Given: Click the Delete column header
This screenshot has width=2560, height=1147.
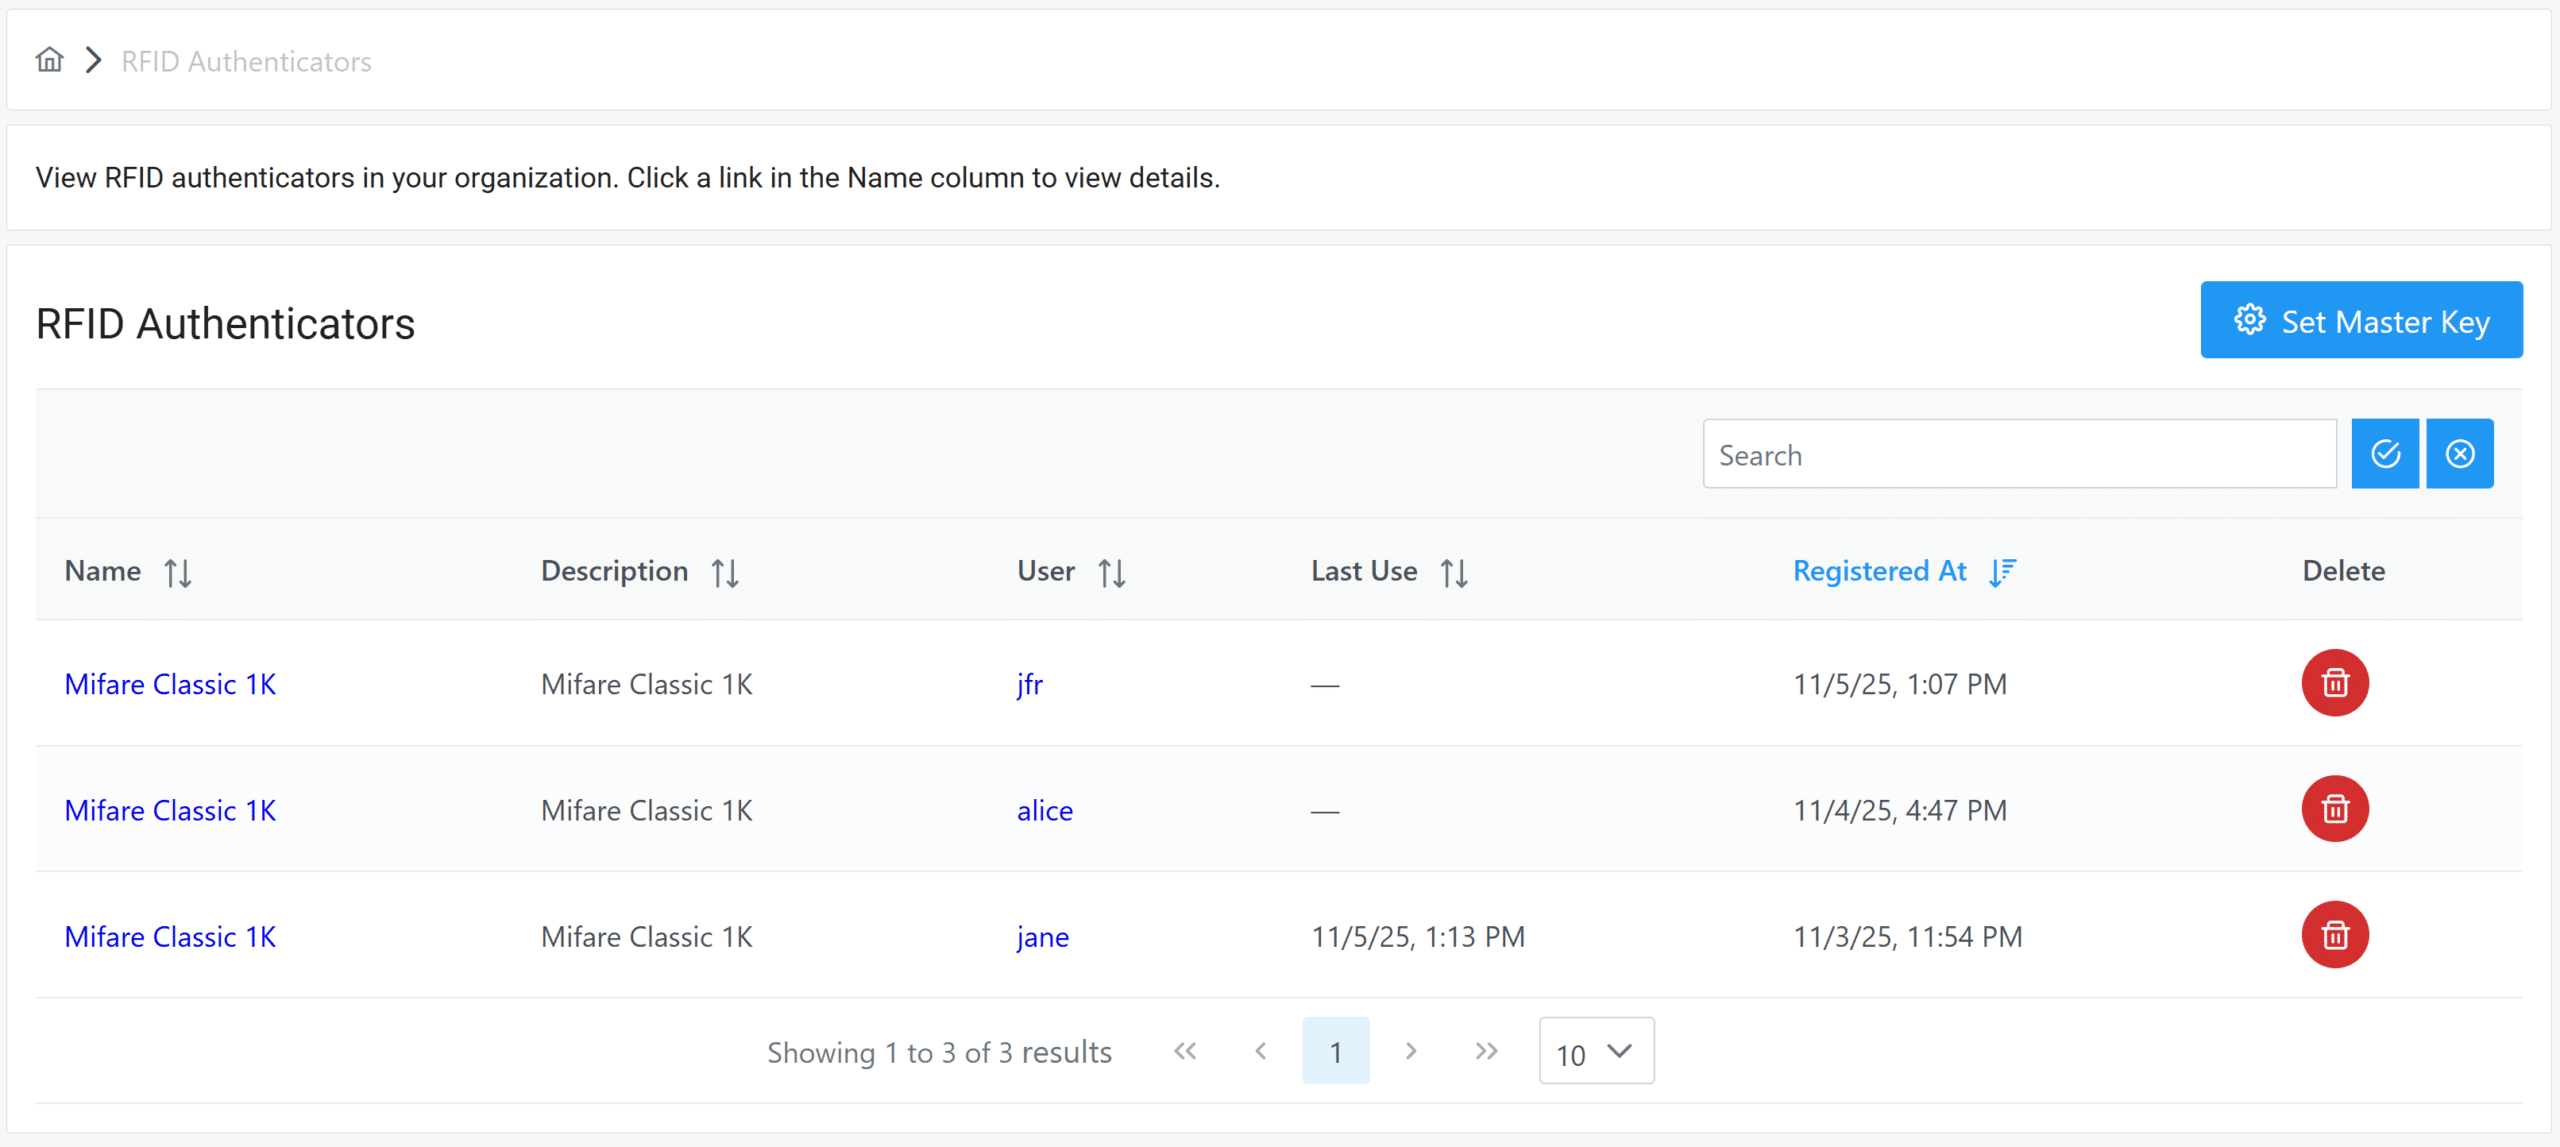Looking at the screenshot, I should click(2343, 571).
